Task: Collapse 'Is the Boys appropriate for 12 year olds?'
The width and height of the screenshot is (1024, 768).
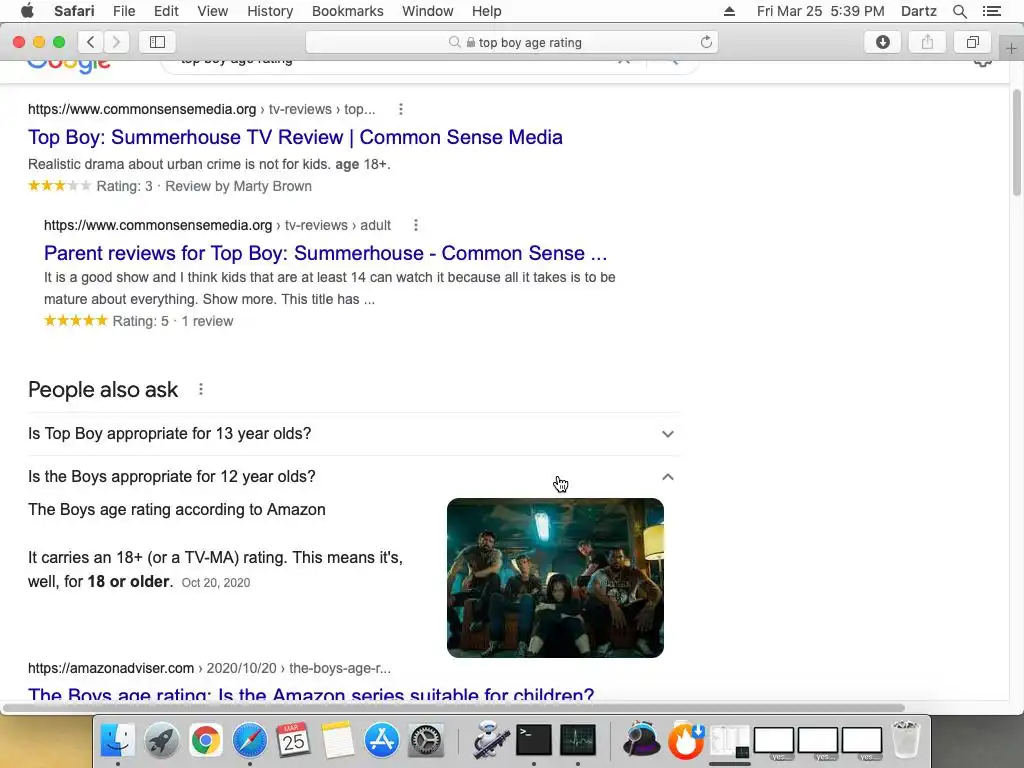Action: click(x=354, y=477)
